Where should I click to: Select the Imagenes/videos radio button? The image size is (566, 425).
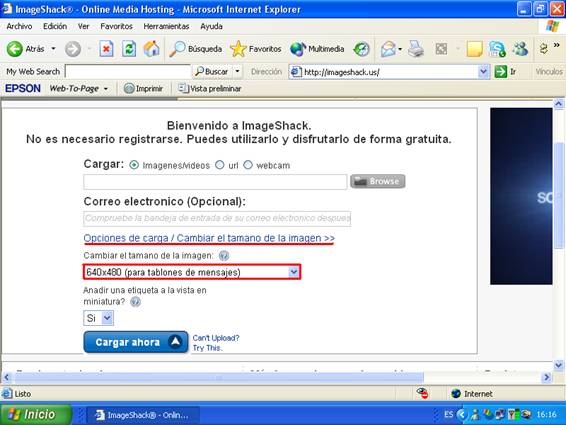point(134,165)
